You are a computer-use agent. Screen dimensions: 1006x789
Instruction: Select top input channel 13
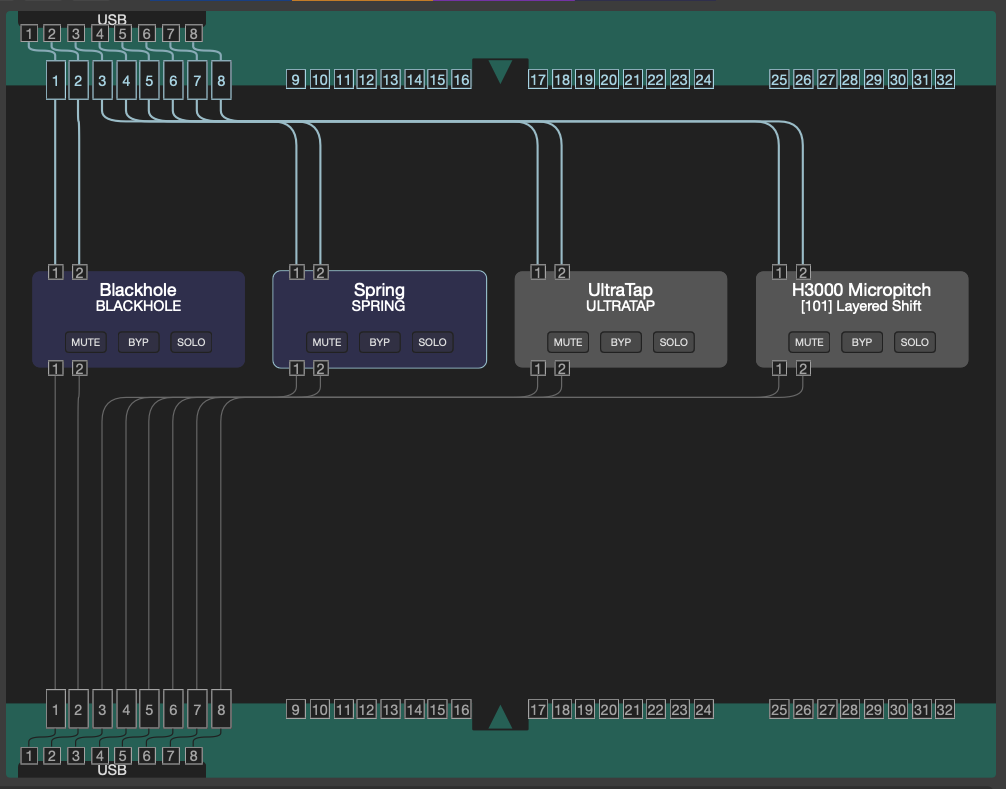390,80
